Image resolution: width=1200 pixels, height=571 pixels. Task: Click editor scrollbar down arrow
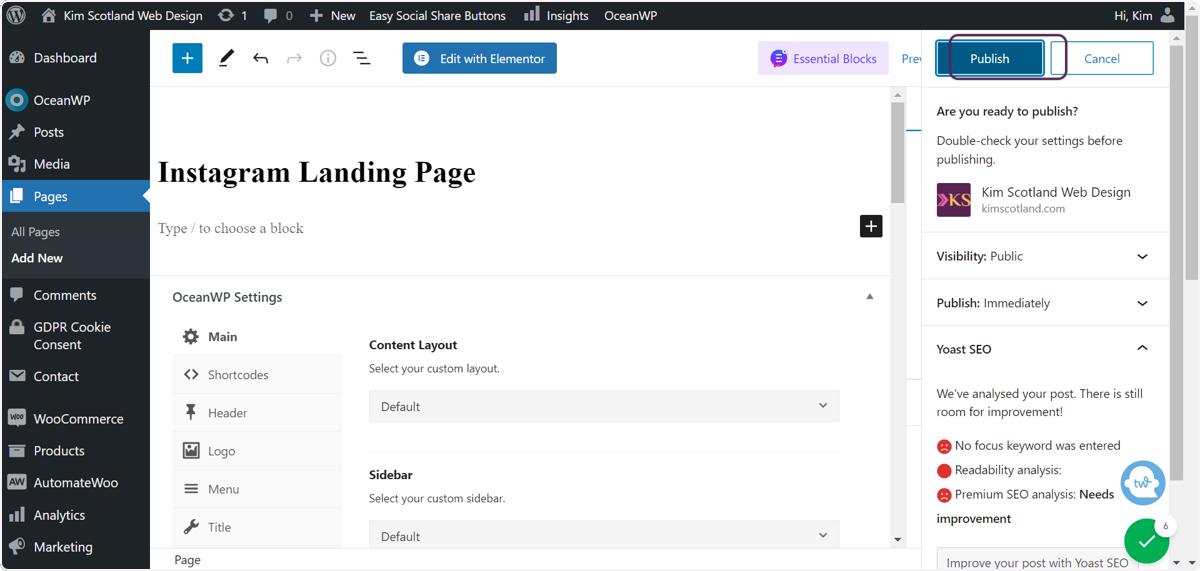[897, 540]
